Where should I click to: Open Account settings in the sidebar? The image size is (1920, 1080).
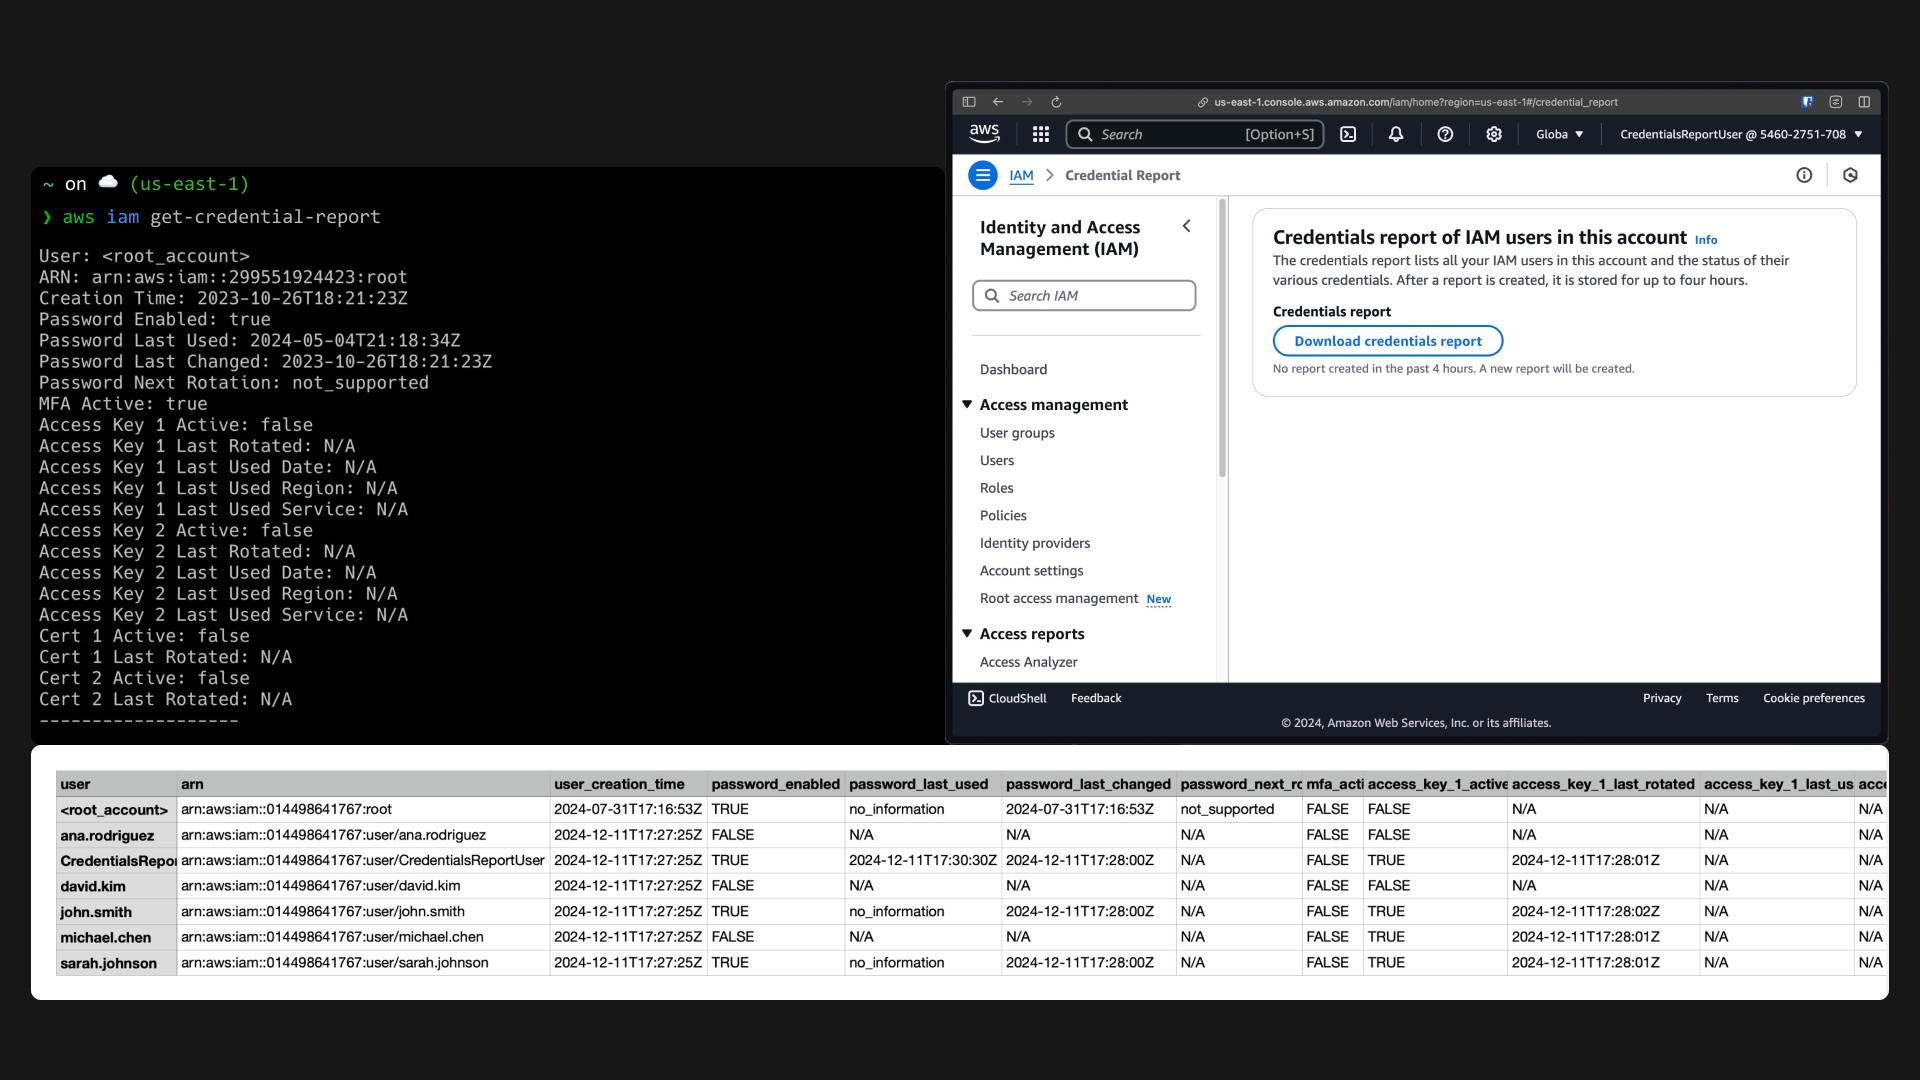[x=1031, y=570]
